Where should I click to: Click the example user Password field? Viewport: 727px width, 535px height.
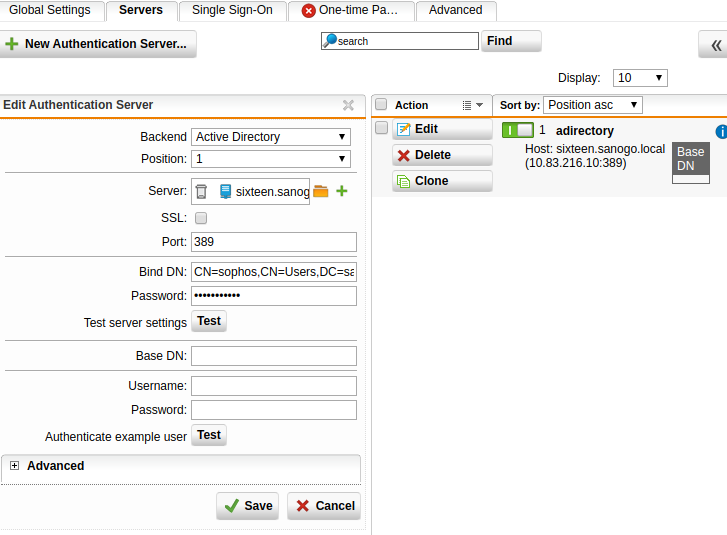point(274,410)
